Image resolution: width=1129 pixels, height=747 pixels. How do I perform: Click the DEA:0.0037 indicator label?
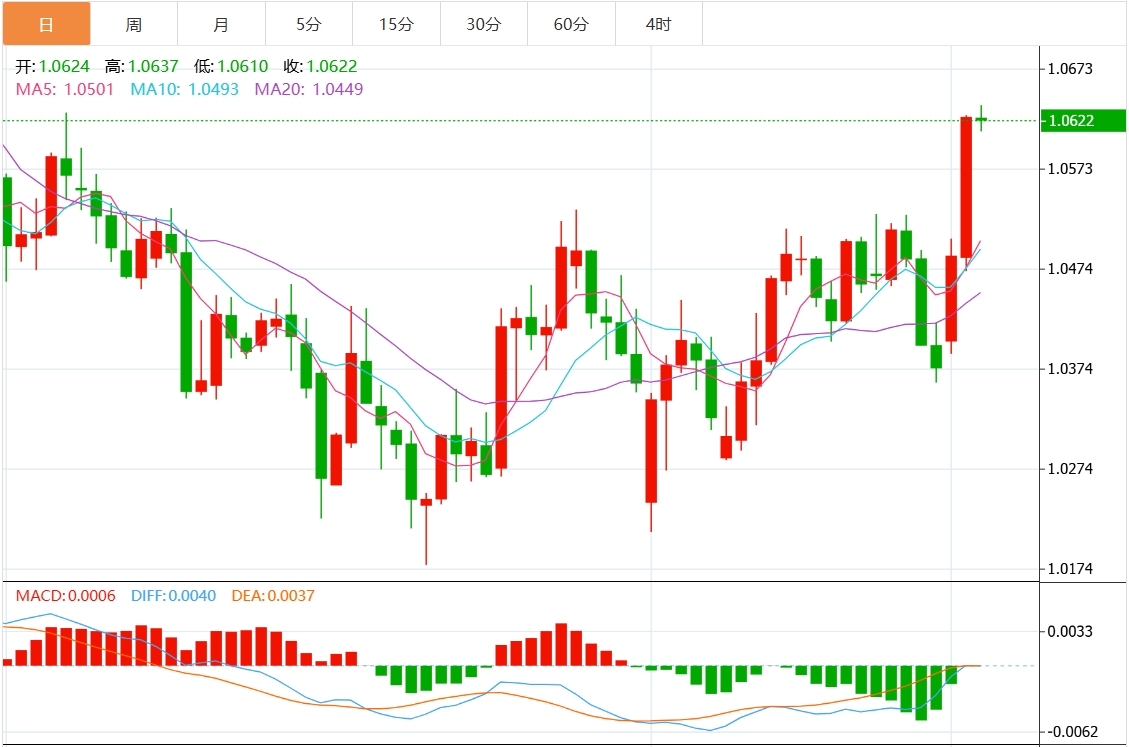(273, 596)
